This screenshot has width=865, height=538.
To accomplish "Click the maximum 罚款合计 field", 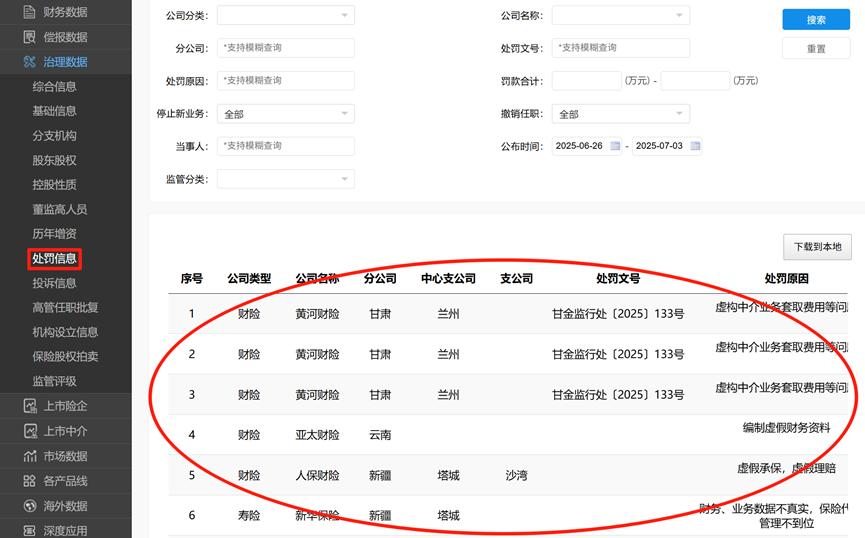I will pos(695,81).
